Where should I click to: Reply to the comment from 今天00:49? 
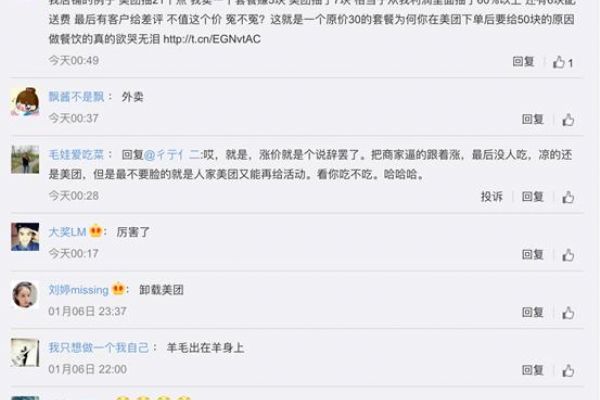(523, 61)
